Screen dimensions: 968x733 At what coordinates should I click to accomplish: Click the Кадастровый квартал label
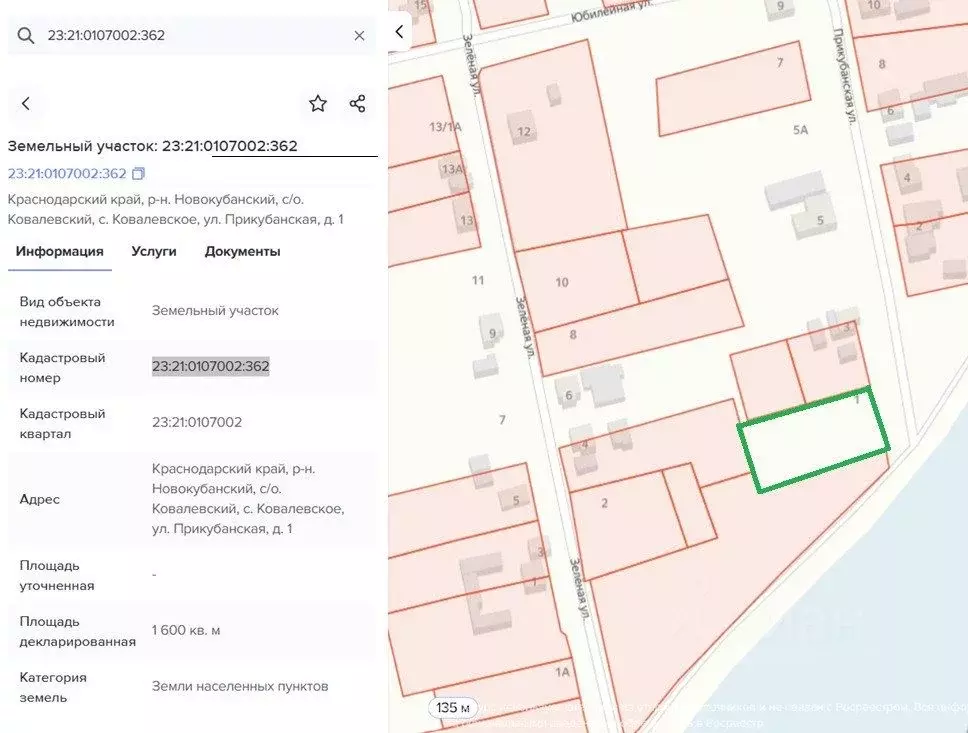(62, 424)
